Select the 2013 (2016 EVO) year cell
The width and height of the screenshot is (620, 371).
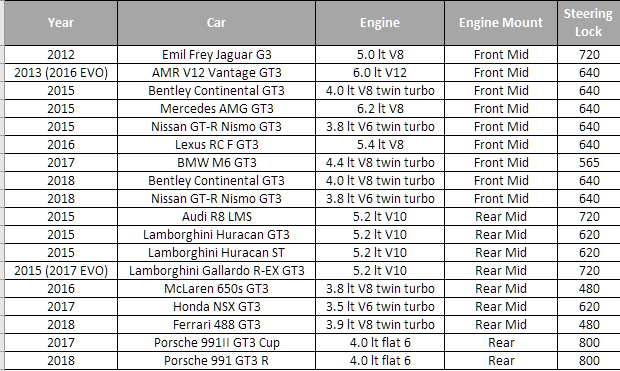[x=61, y=73]
